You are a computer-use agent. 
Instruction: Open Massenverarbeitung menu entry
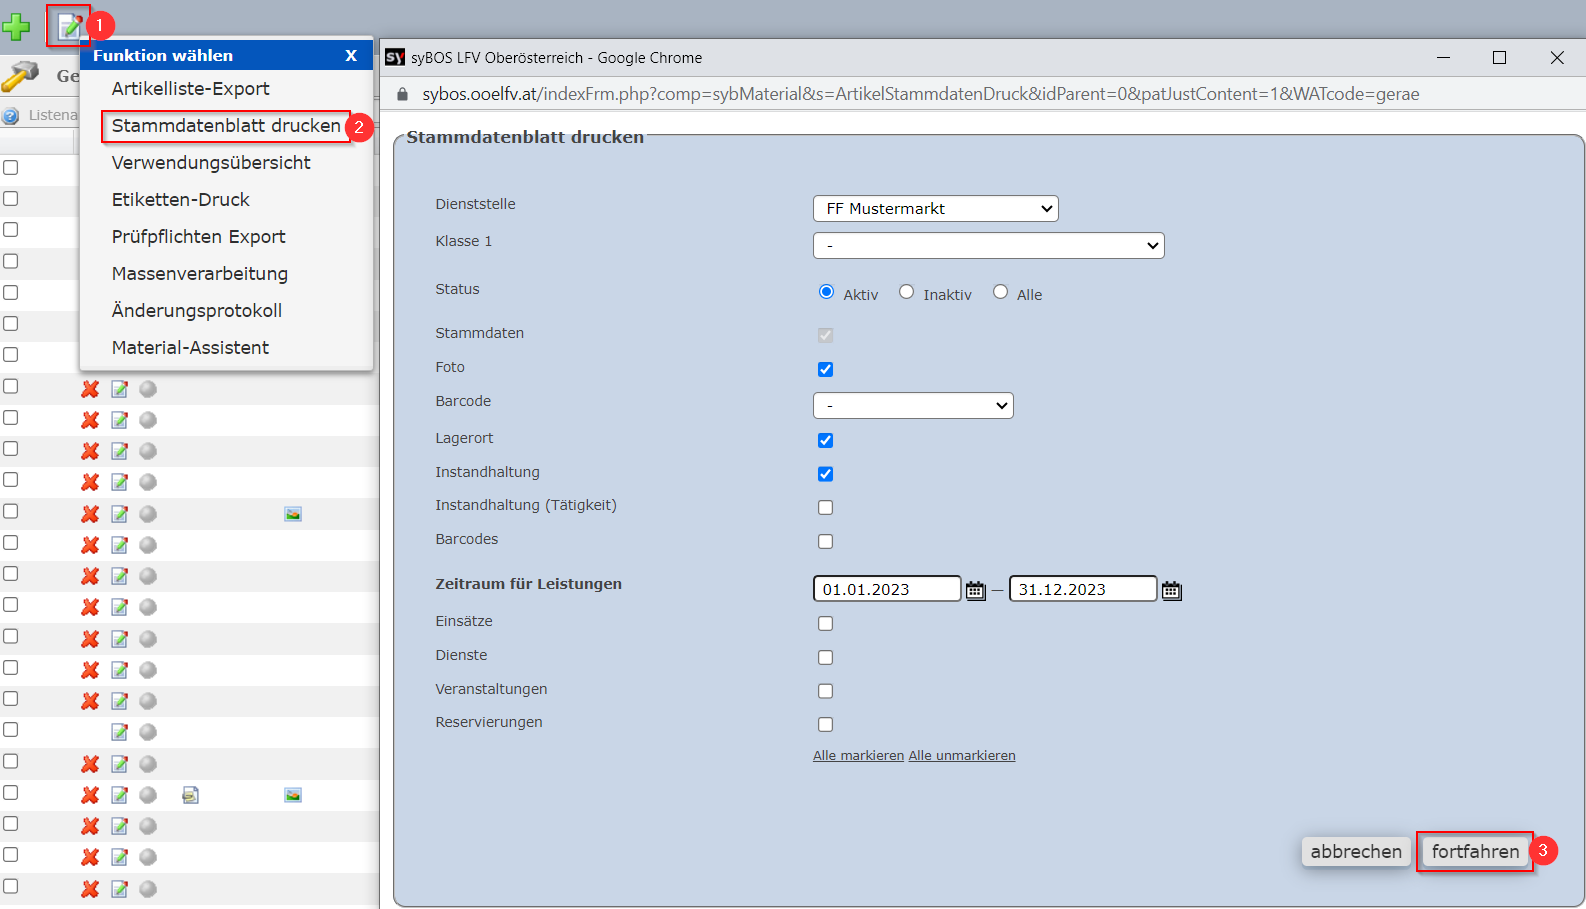click(200, 274)
